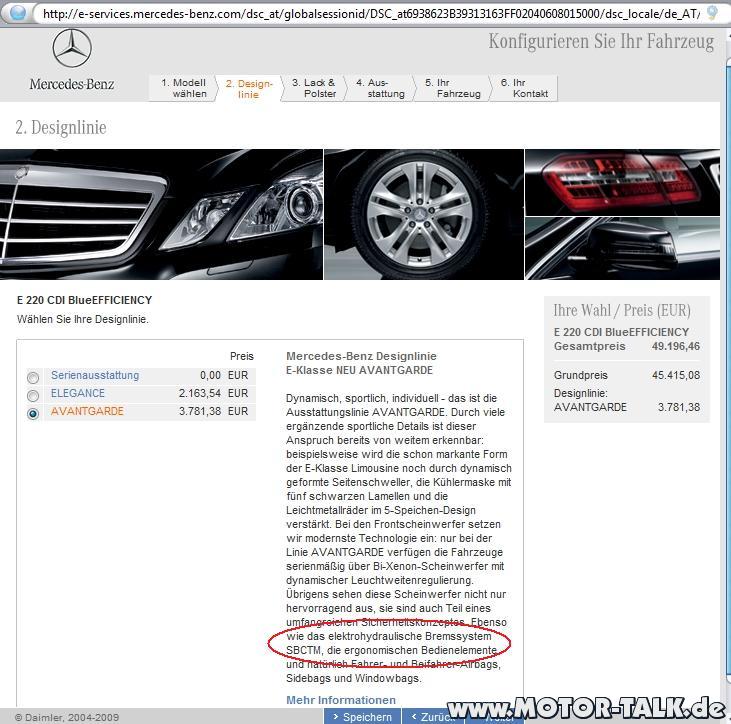The height and width of the screenshot is (724, 731).
Task: Open step 1. Modell wählen tab
Action: (x=183, y=88)
